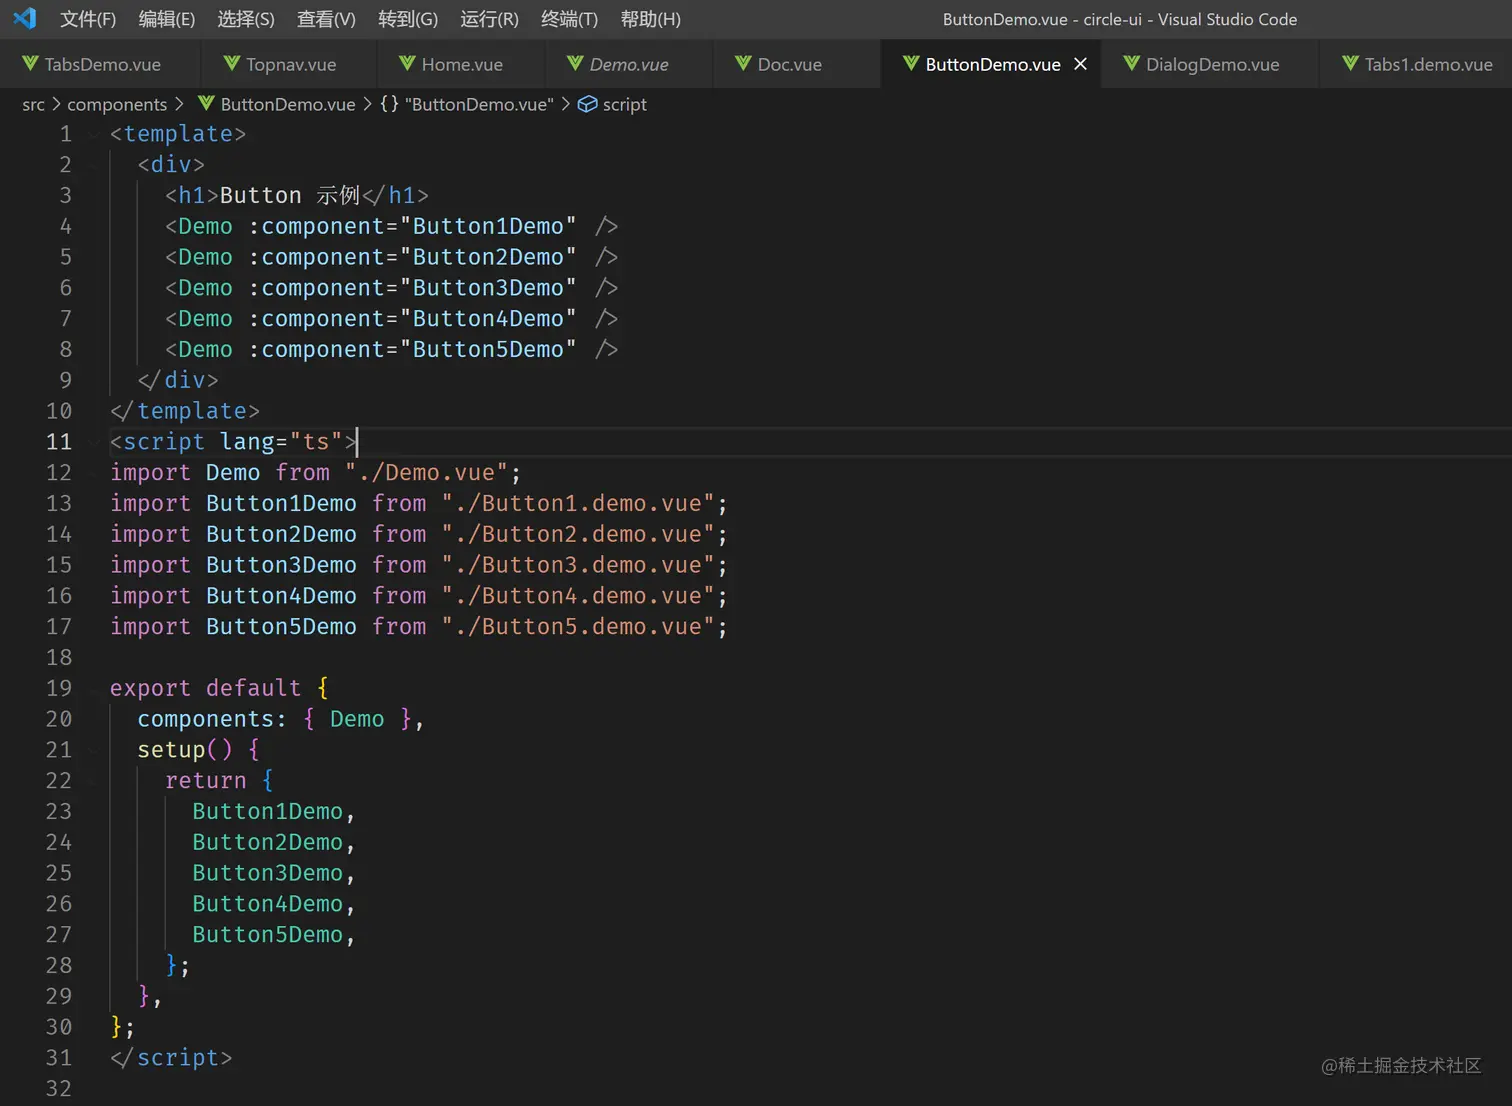The height and width of the screenshot is (1106, 1512).
Task: Click Button4Demo in the return object
Action: point(267,904)
